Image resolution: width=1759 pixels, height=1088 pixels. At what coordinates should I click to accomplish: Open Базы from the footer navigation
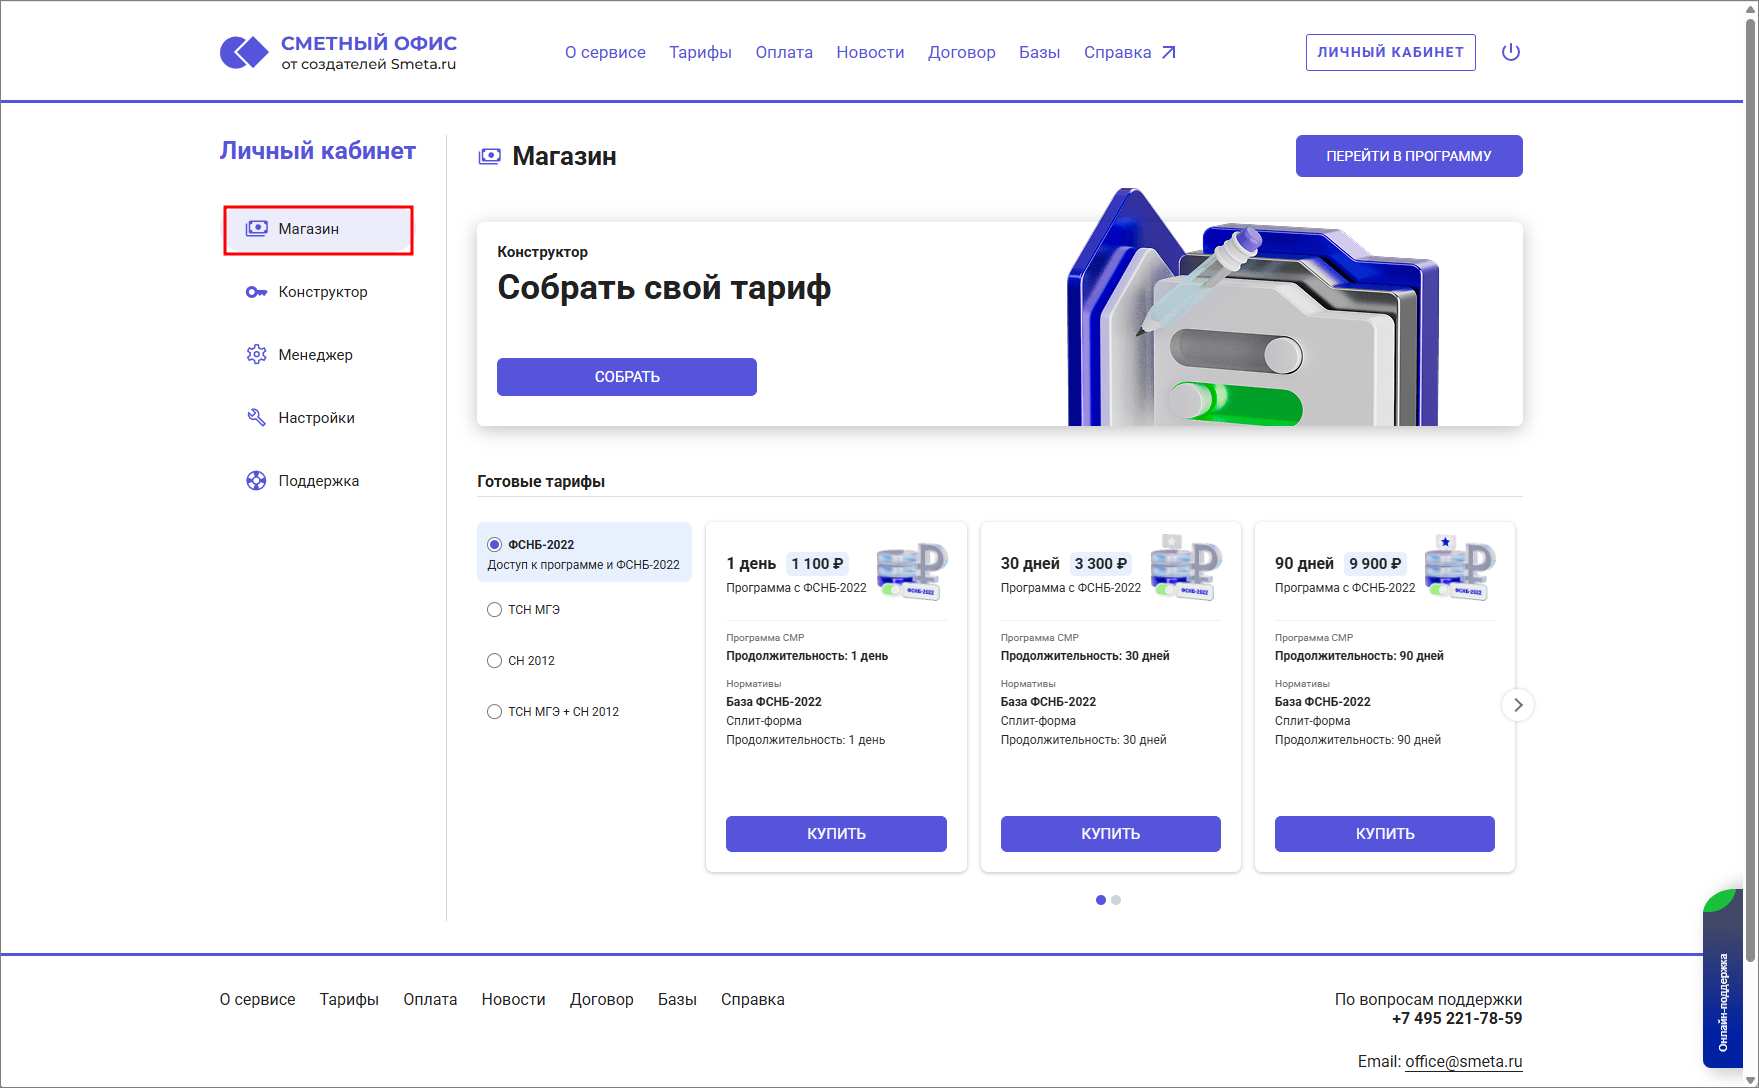(677, 999)
